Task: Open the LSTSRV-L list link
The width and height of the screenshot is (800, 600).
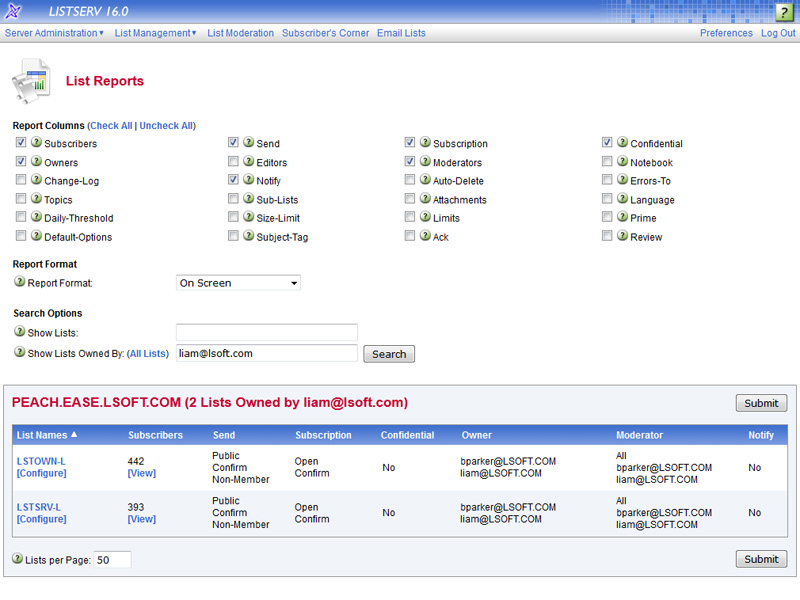Action: [39, 507]
